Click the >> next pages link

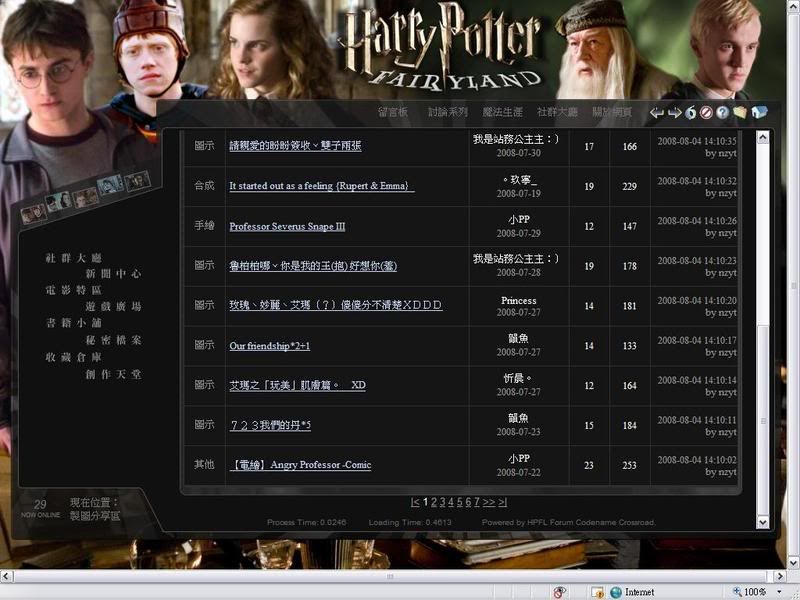[x=489, y=503]
